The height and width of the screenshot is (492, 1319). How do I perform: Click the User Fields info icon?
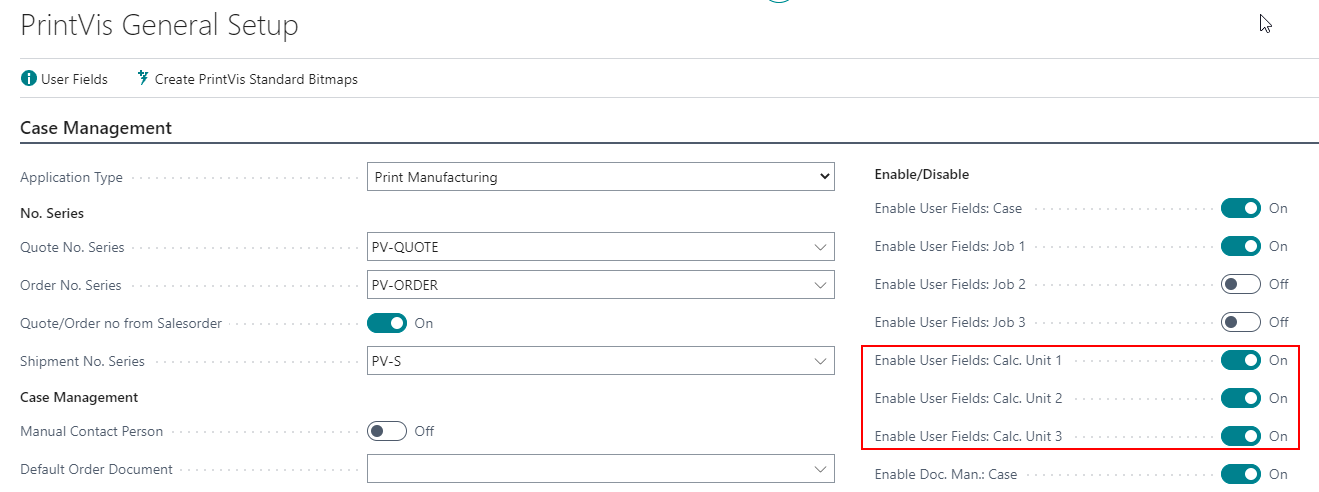[28, 78]
